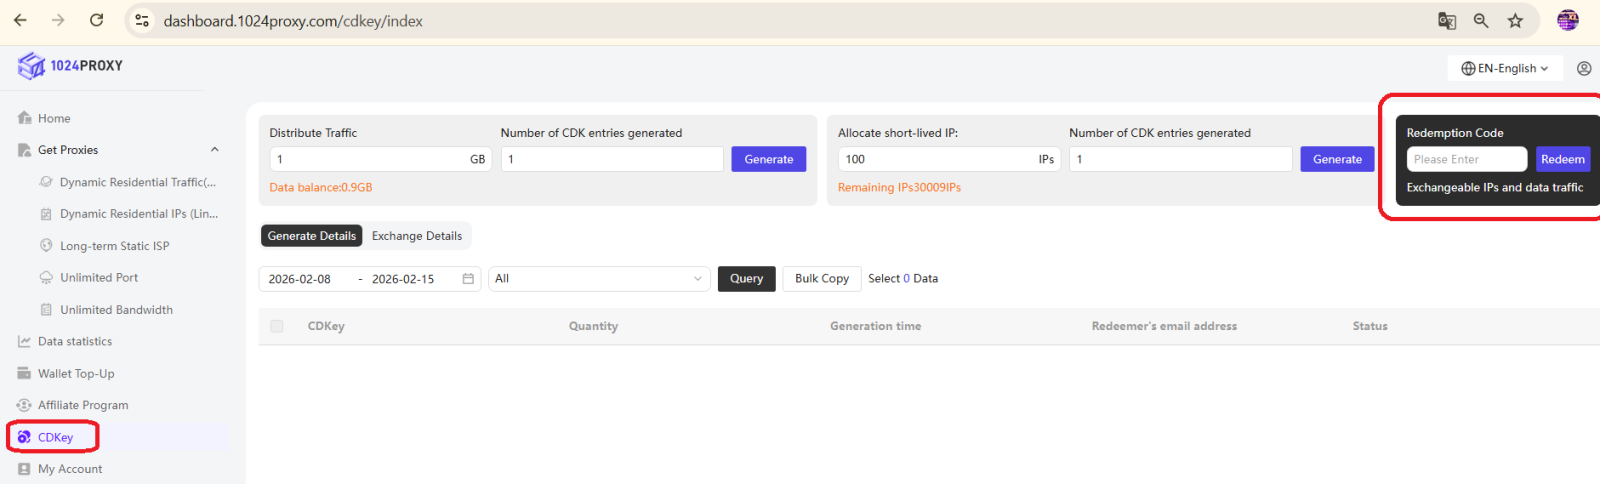1600x484 pixels.
Task: Click the browser translate page icon
Action: (x=1447, y=21)
